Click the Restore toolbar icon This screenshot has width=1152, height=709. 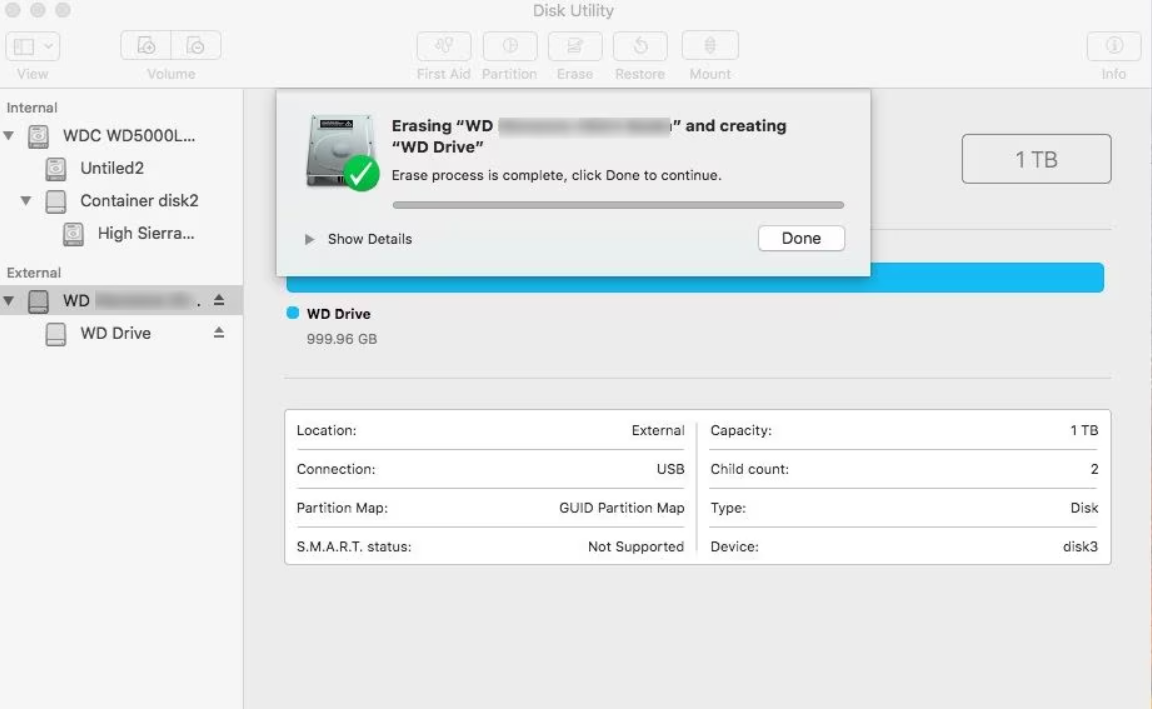click(x=640, y=46)
